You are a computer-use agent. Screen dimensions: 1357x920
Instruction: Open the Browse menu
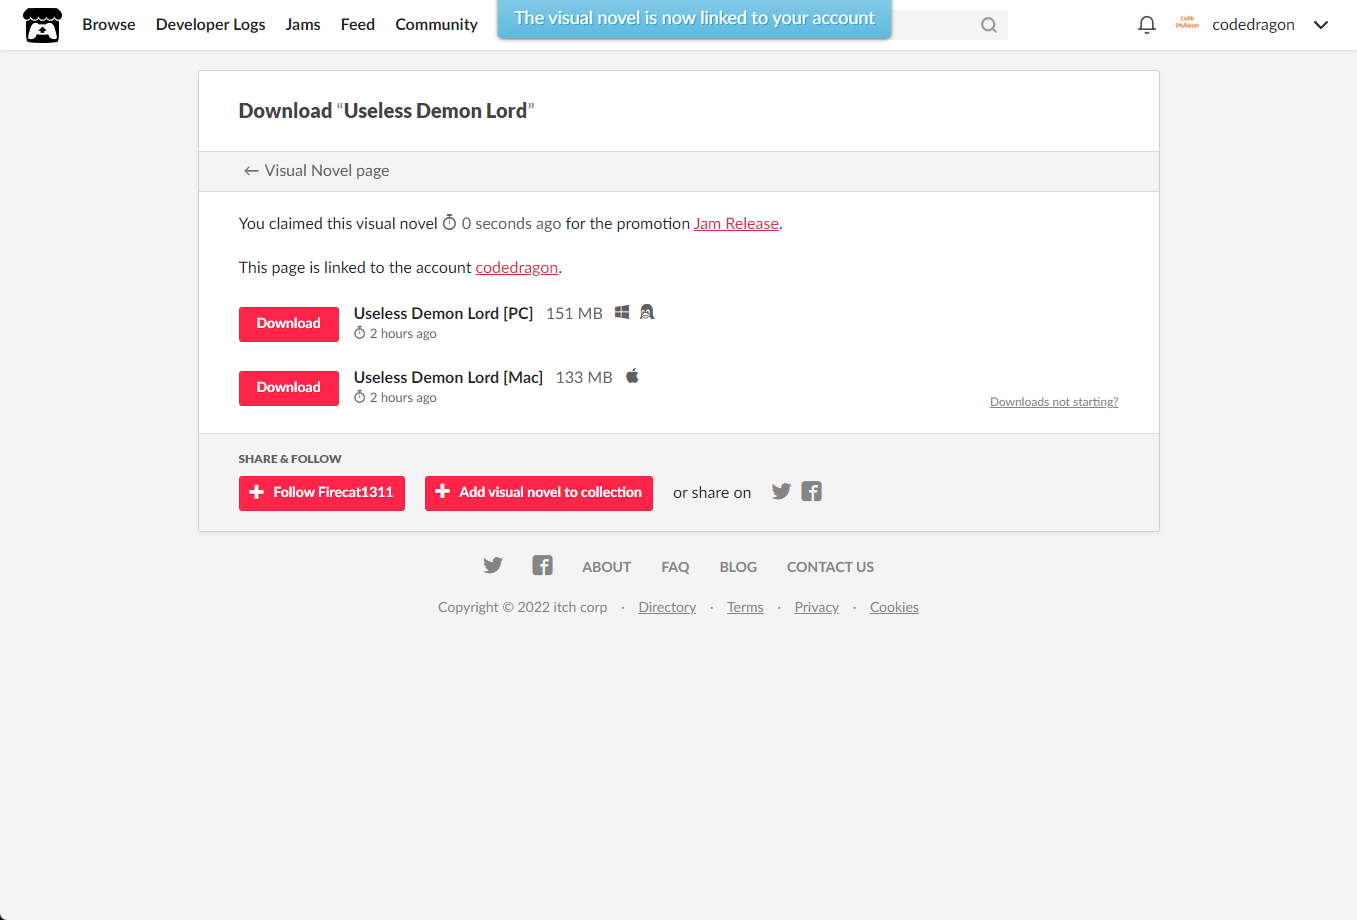(109, 24)
